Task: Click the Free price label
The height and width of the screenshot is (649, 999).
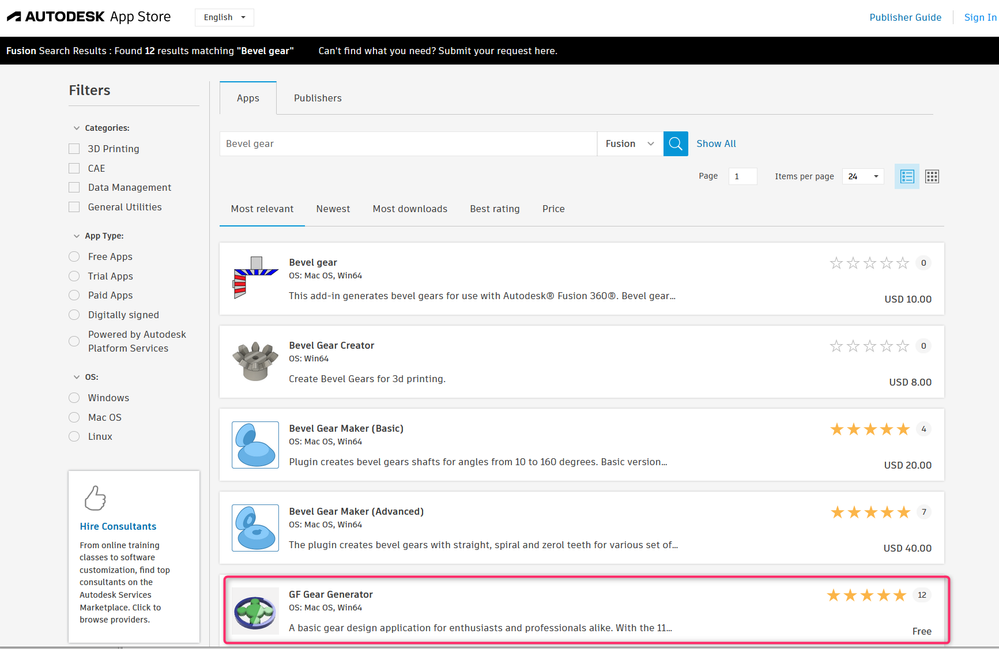Action: 921,631
